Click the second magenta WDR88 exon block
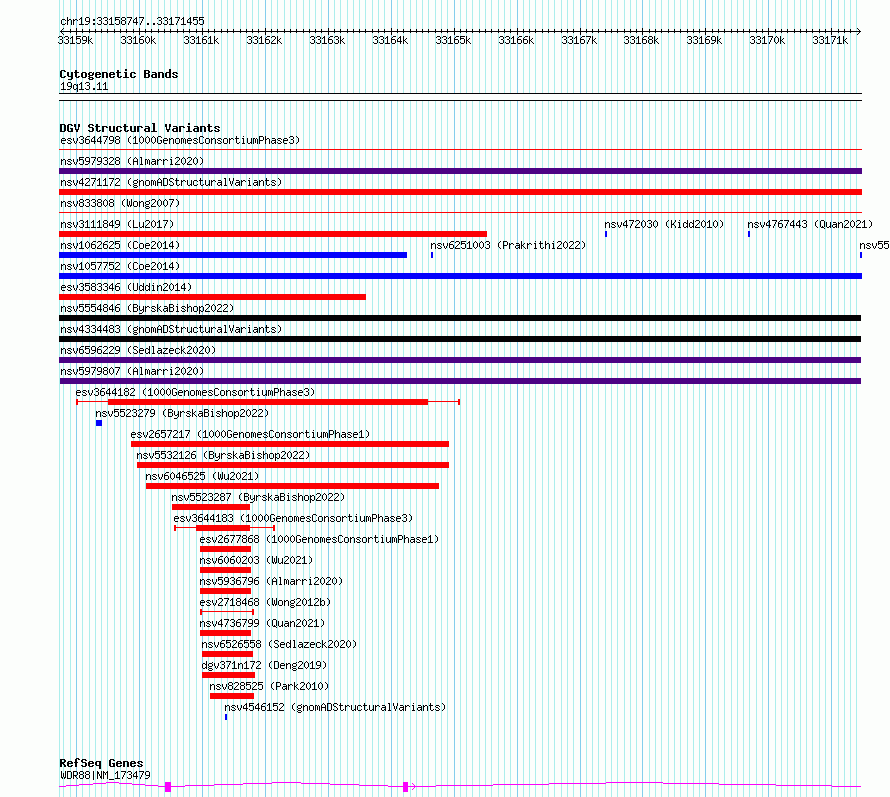 [405, 787]
